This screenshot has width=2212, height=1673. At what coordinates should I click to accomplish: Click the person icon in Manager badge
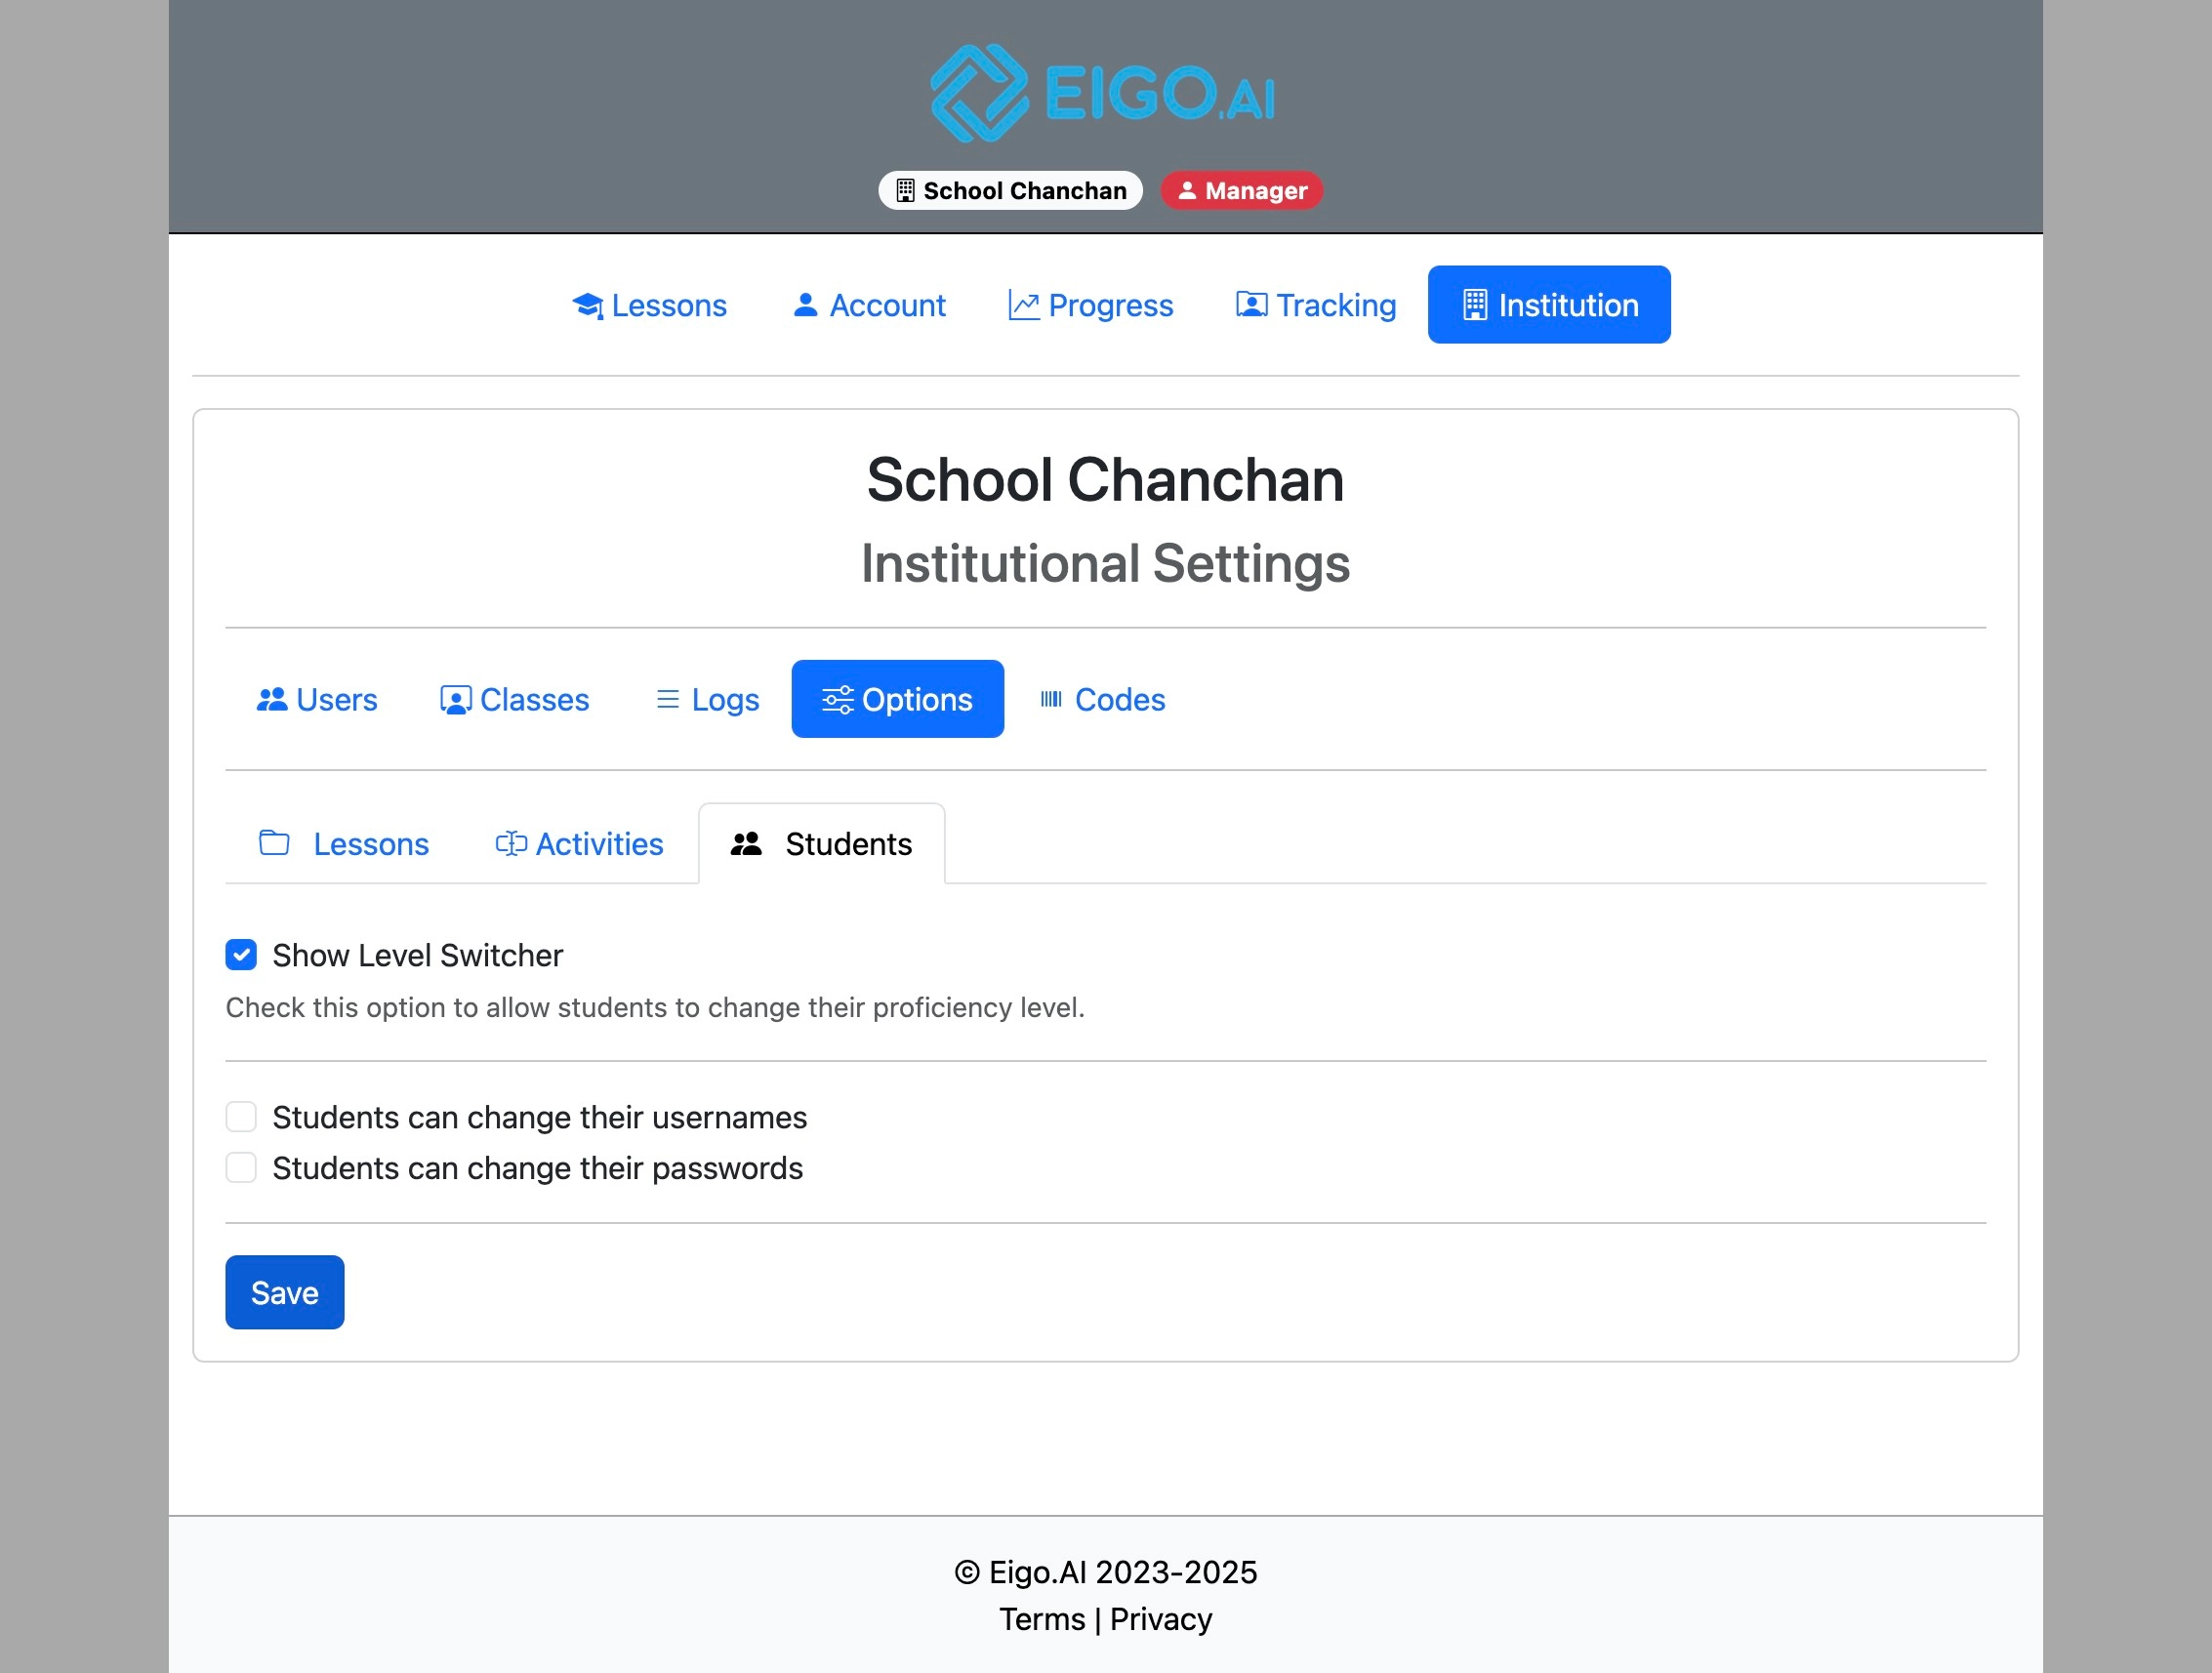point(1187,191)
